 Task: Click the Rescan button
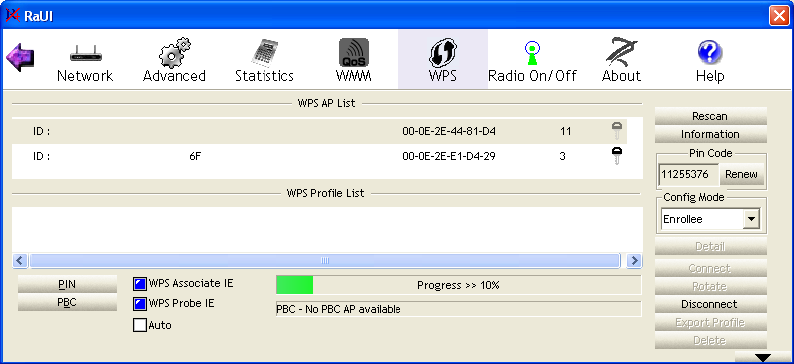click(x=710, y=116)
